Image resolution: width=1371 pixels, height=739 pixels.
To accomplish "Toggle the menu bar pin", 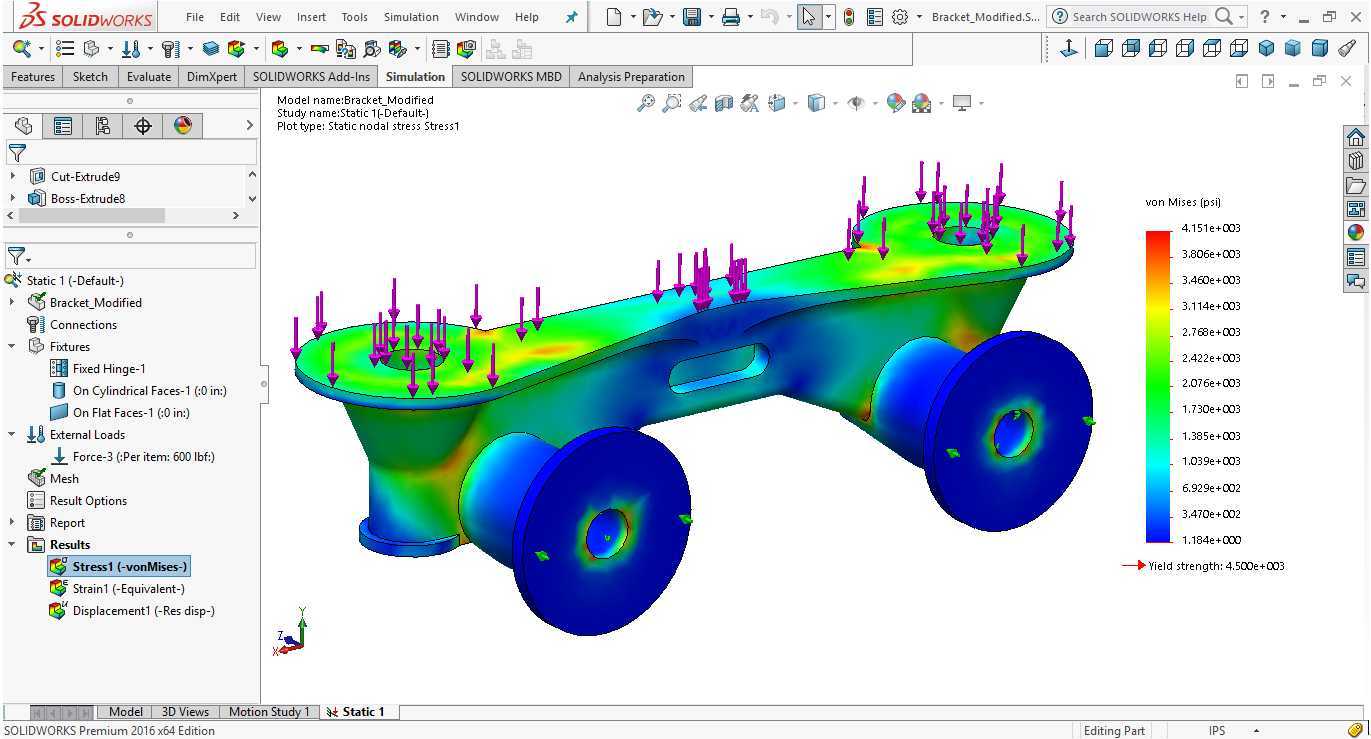I will [571, 17].
